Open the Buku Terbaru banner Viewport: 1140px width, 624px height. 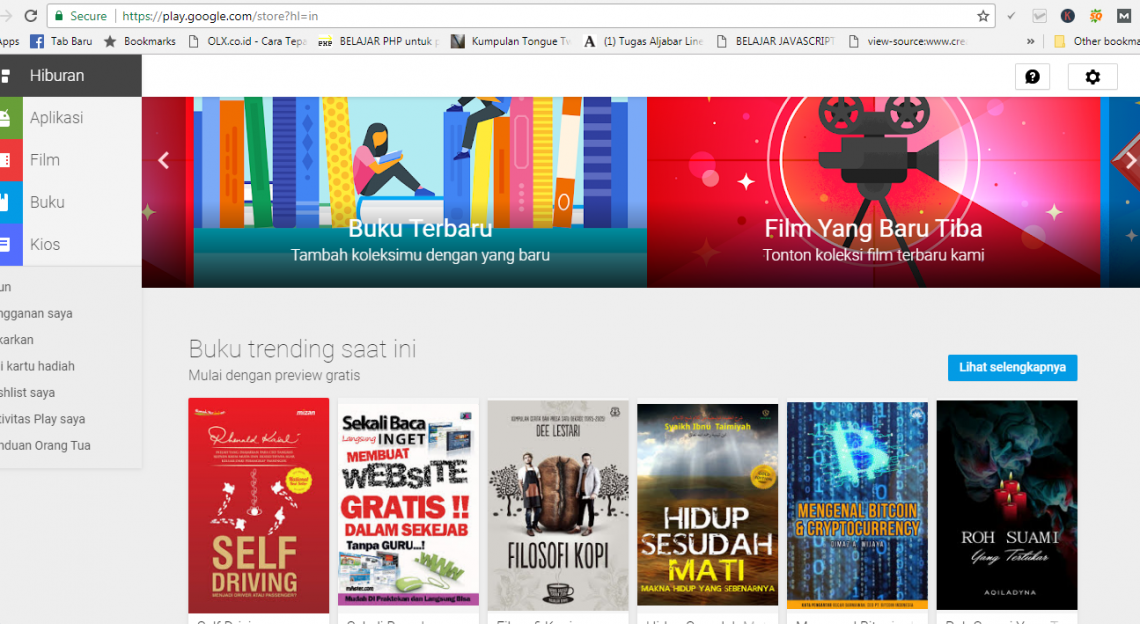click(420, 192)
